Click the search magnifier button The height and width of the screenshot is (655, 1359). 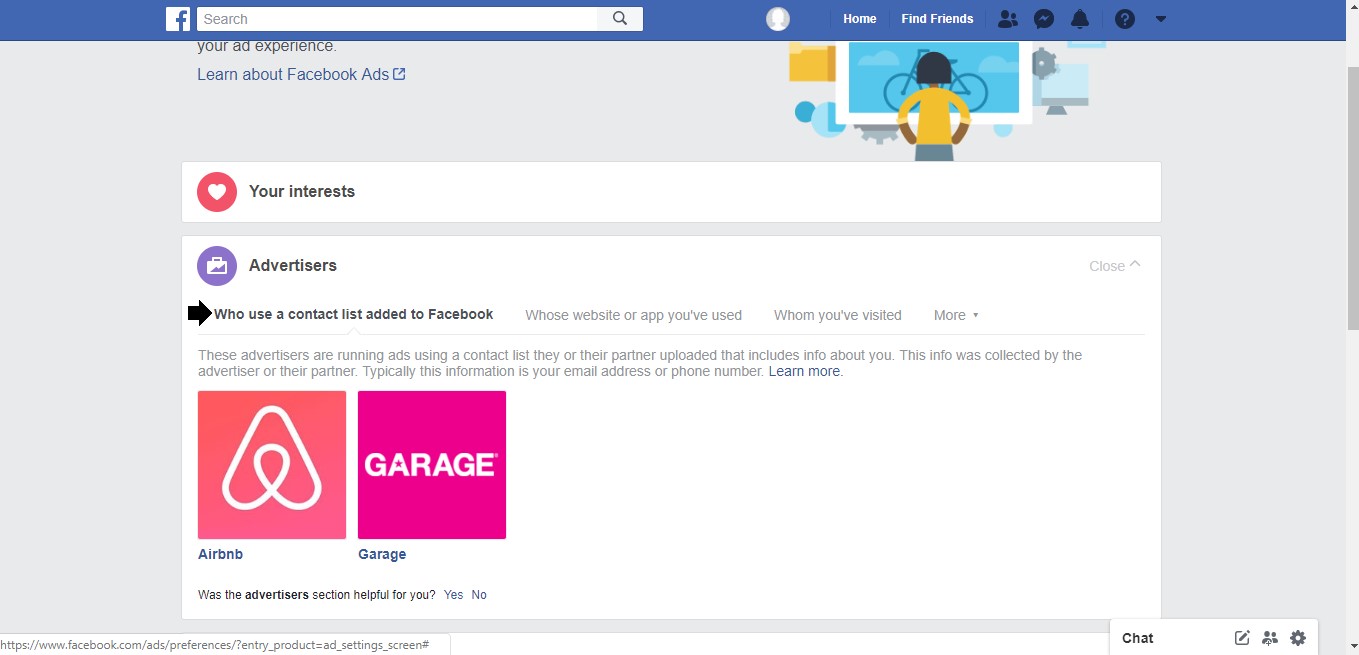[x=620, y=19]
